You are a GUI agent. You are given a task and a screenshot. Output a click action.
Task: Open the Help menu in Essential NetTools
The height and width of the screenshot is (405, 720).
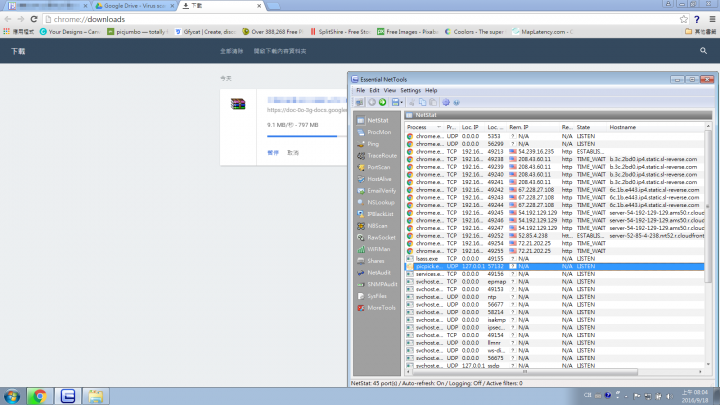tap(431, 90)
